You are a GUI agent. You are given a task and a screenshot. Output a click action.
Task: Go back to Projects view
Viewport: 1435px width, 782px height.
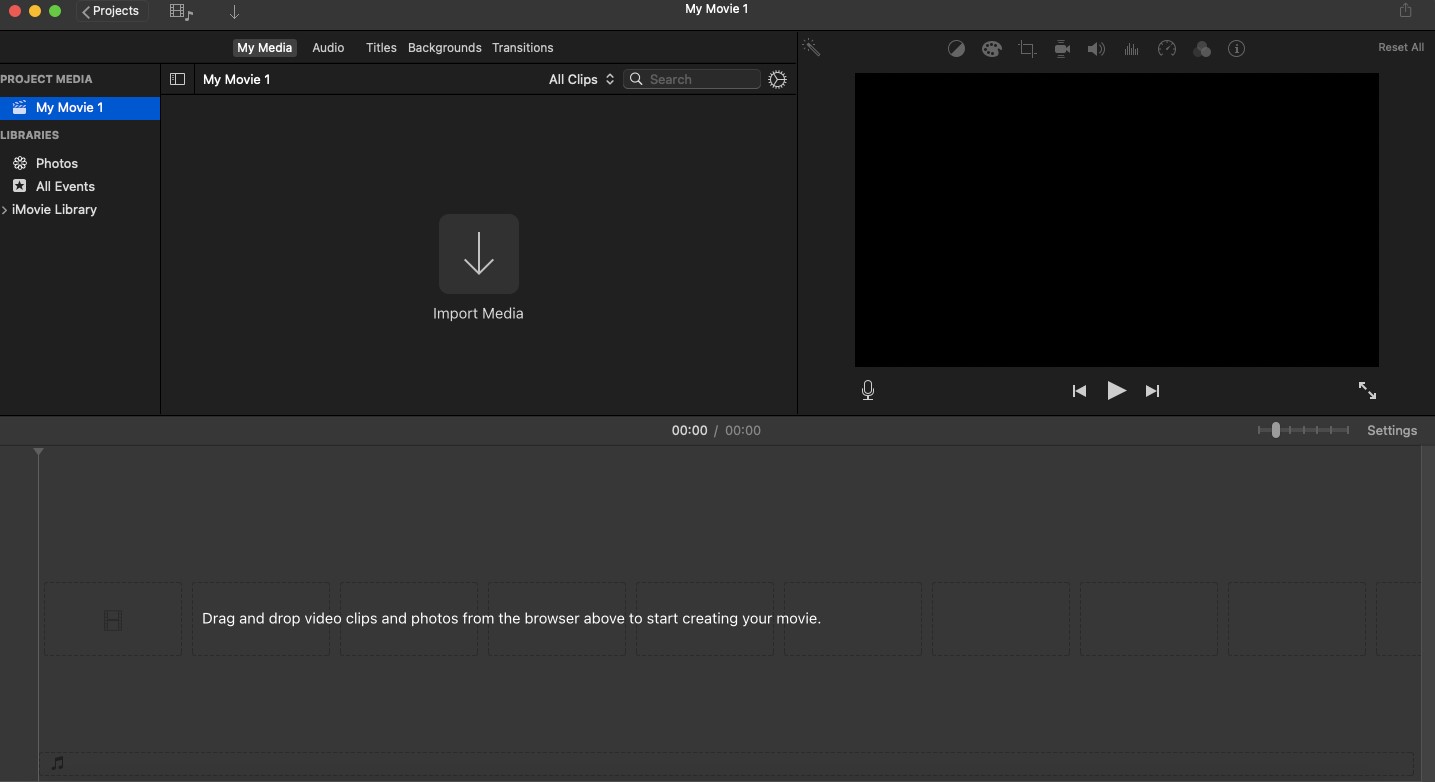click(x=111, y=11)
